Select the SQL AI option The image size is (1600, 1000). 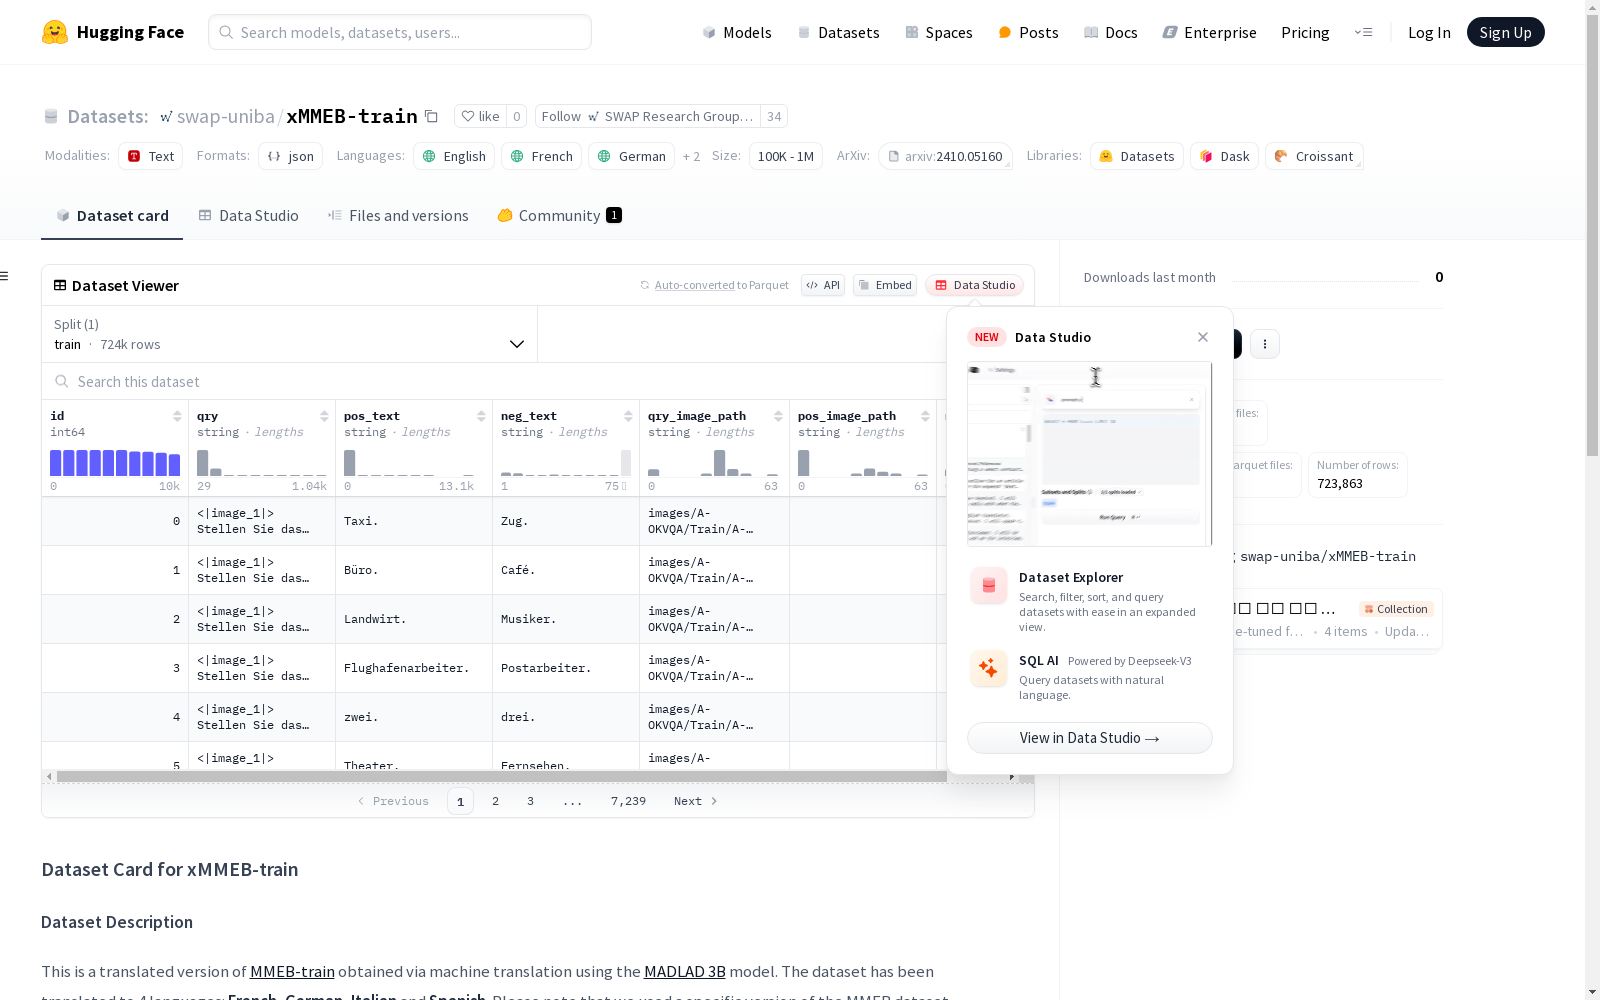1090,677
